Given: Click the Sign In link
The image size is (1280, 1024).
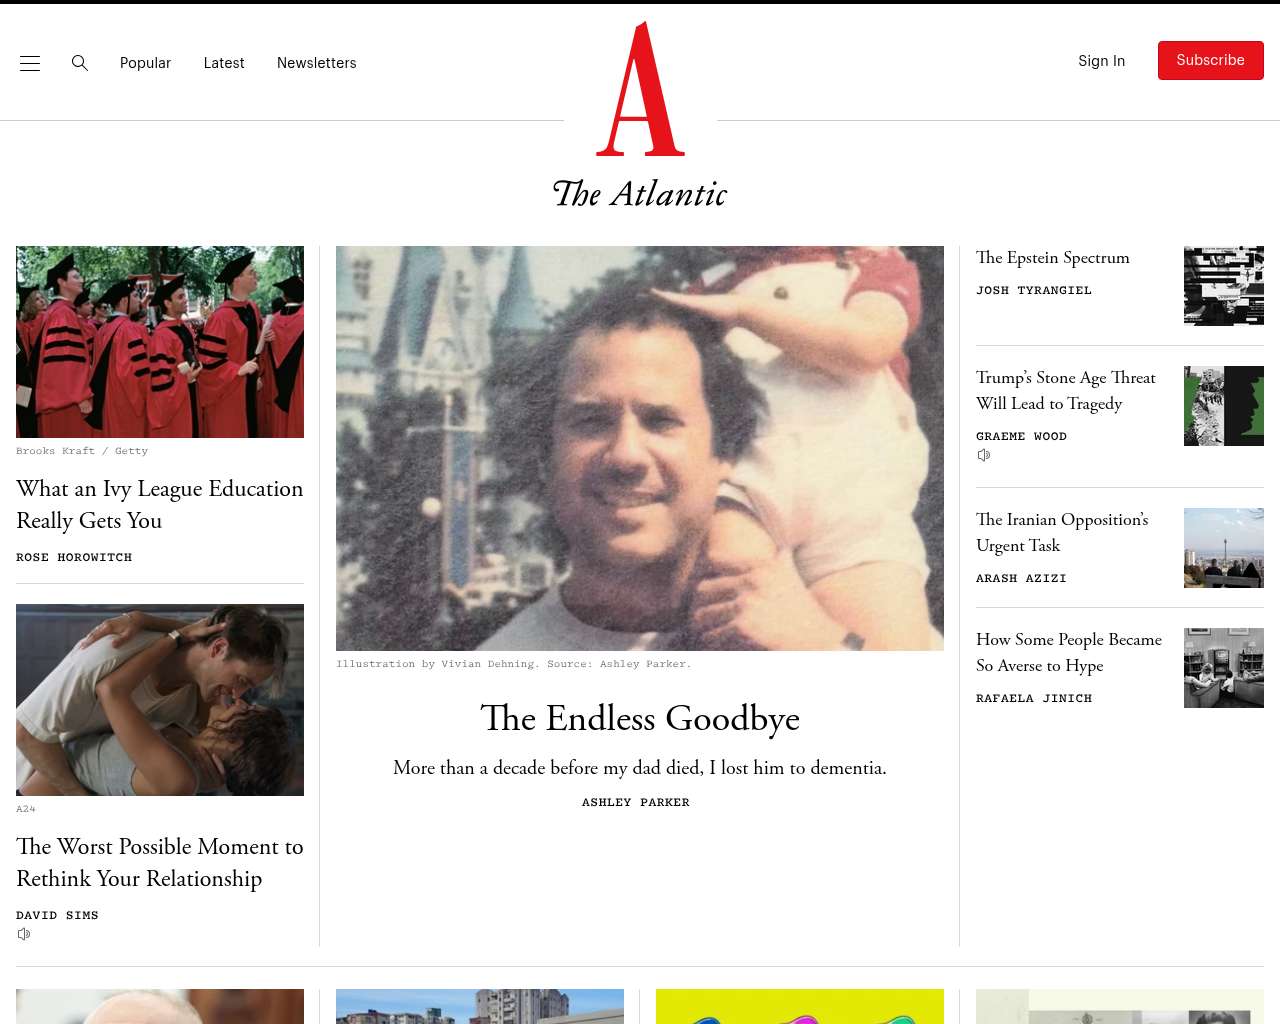Looking at the screenshot, I should pyautogui.click(x=1101, y=61).
